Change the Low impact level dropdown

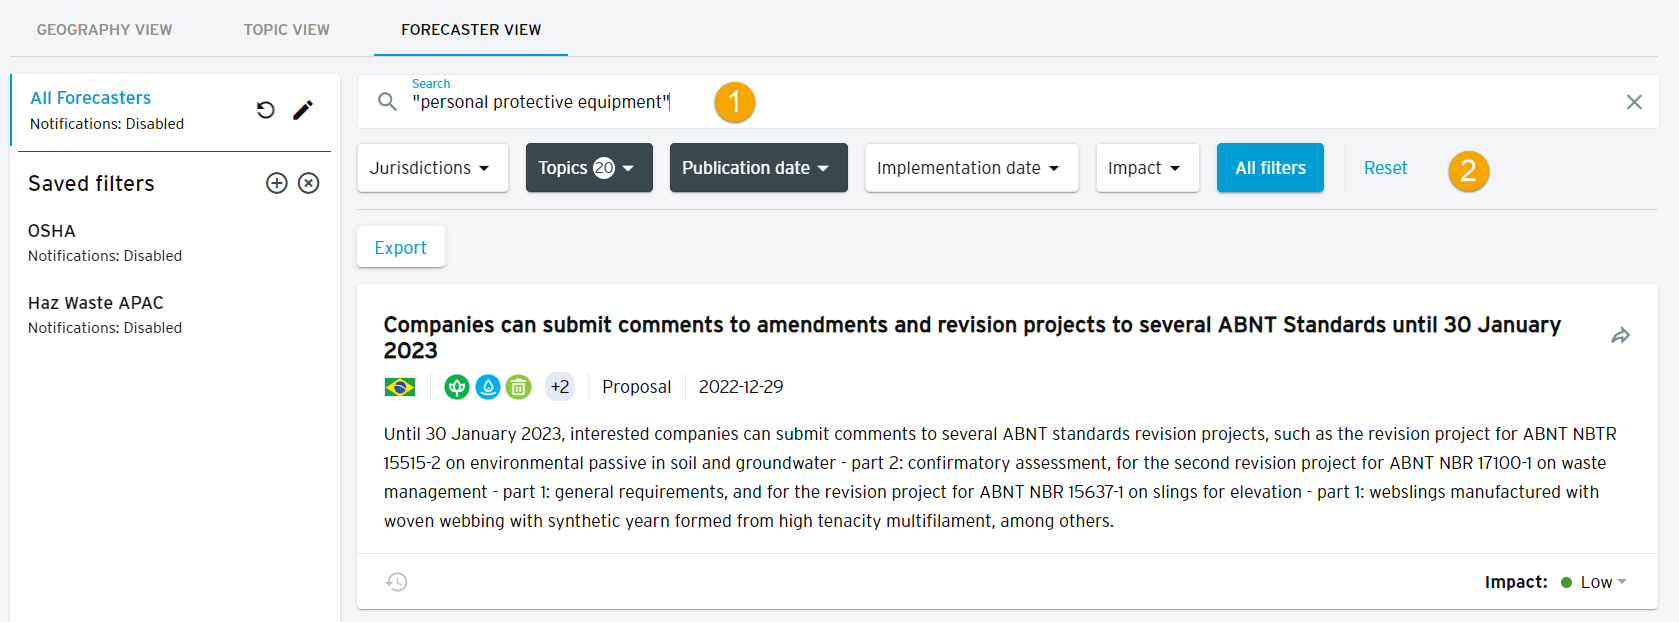point(1603,582)
